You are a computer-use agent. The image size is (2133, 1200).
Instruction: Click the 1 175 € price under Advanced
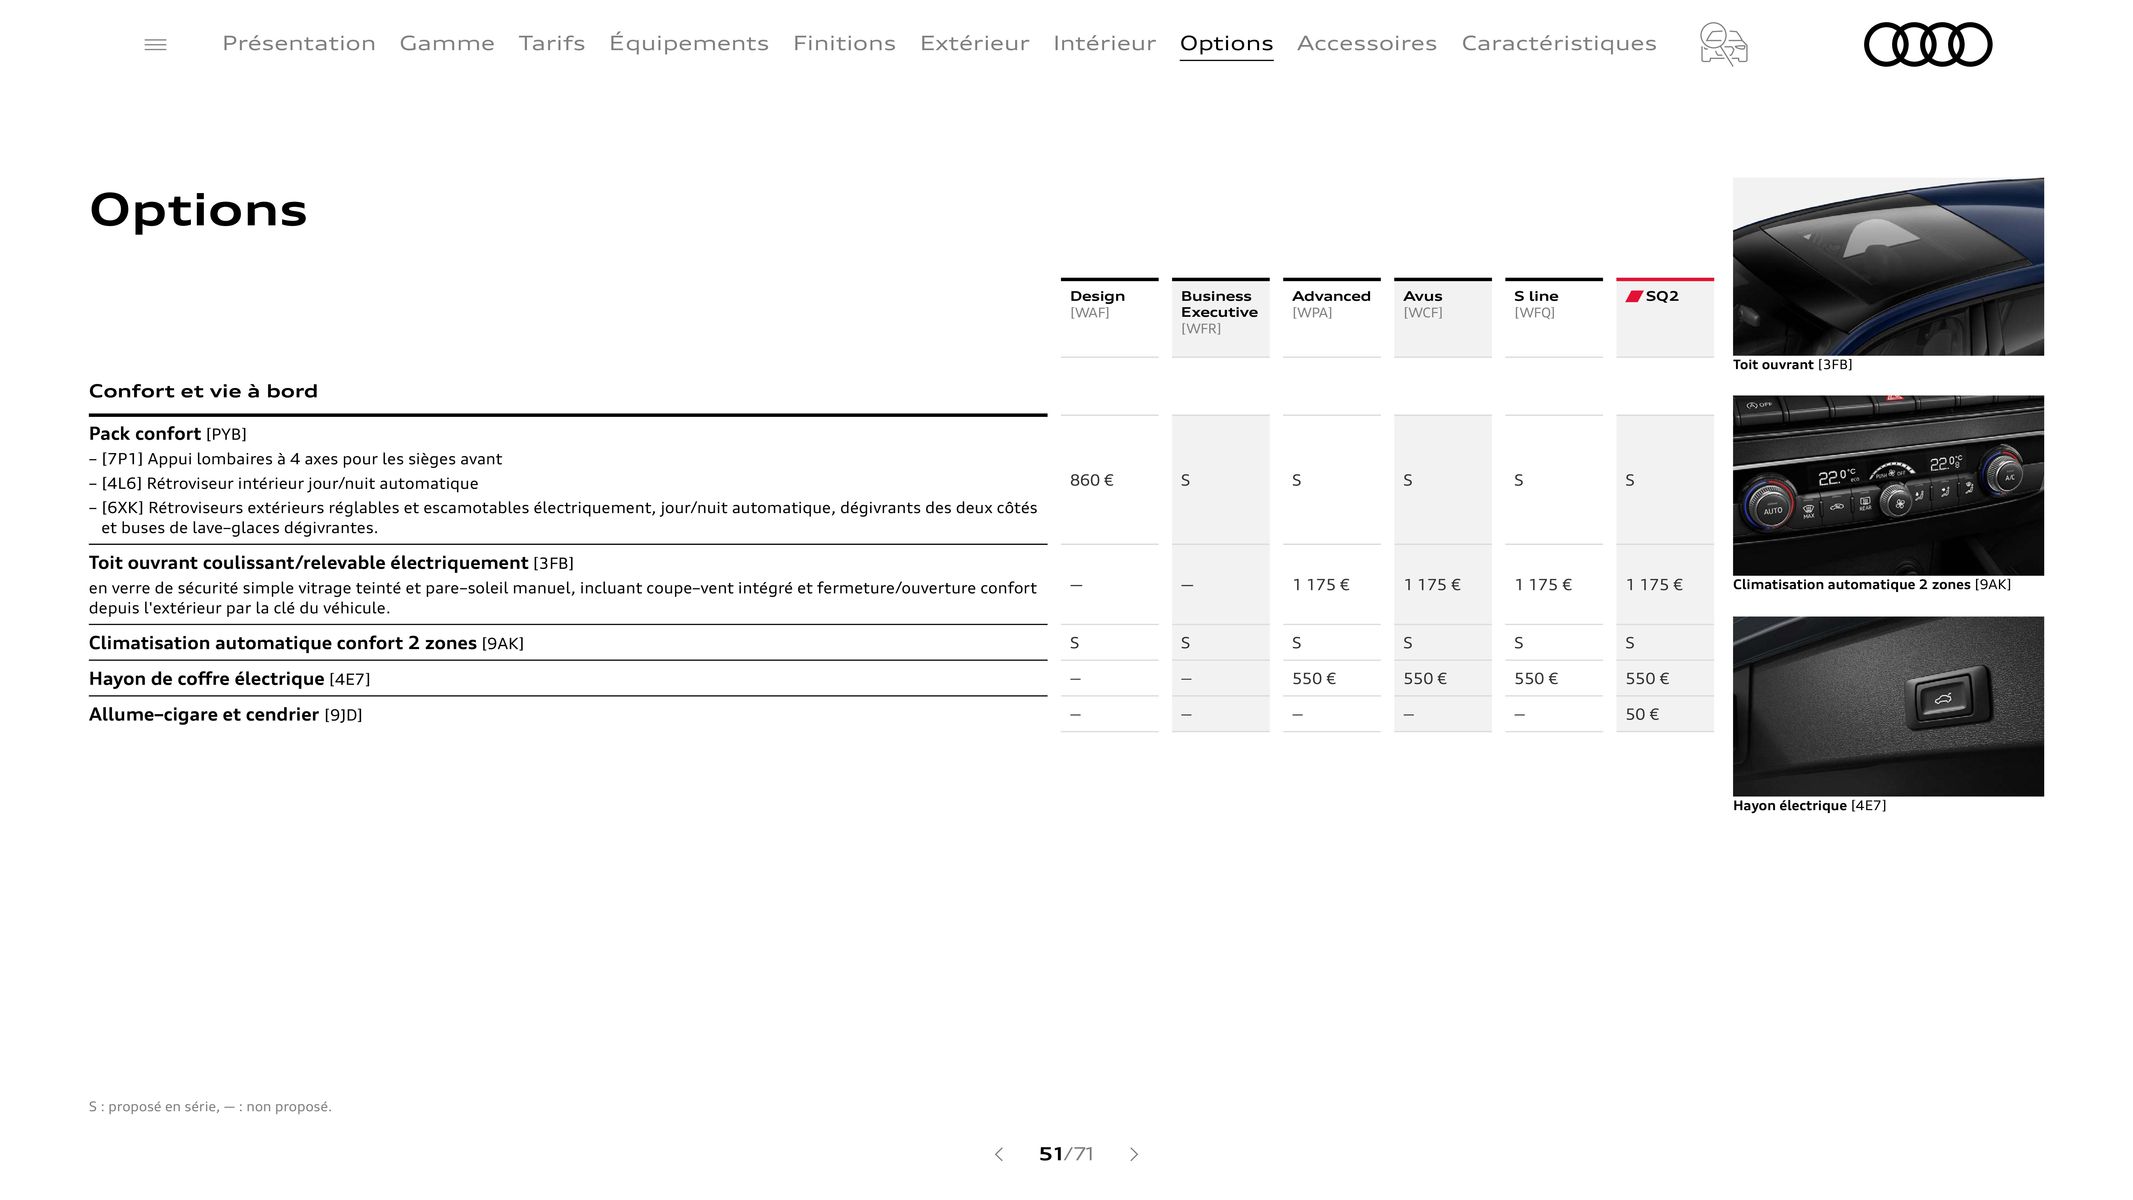(1321, 585)
